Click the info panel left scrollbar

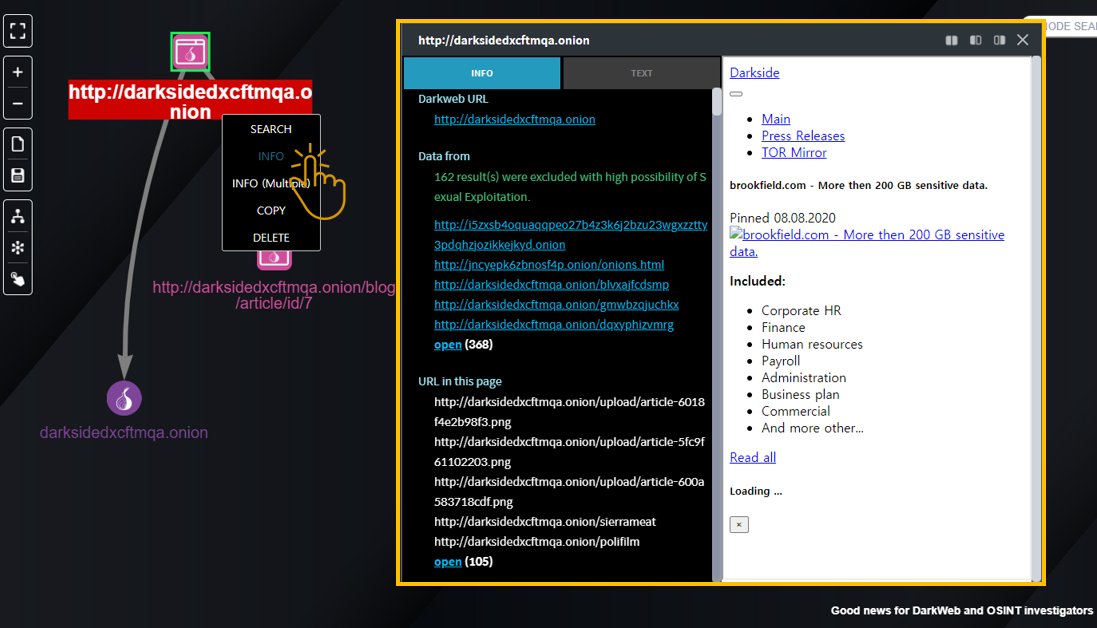click(x=716, y=101)
